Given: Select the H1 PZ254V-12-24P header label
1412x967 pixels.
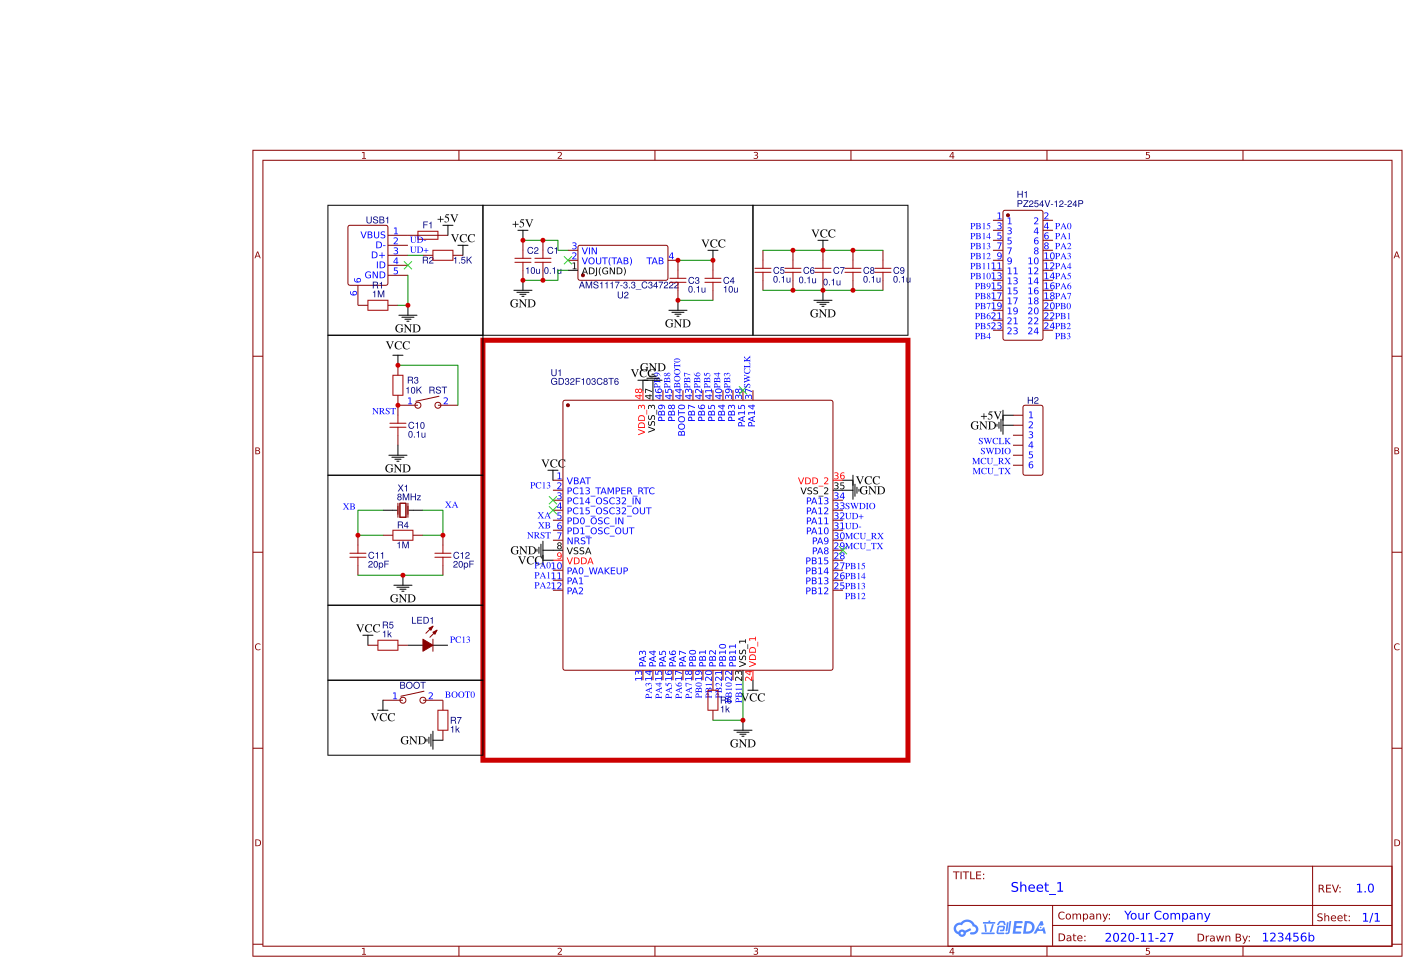Looking at the screenshot, I should (1050, 199).
